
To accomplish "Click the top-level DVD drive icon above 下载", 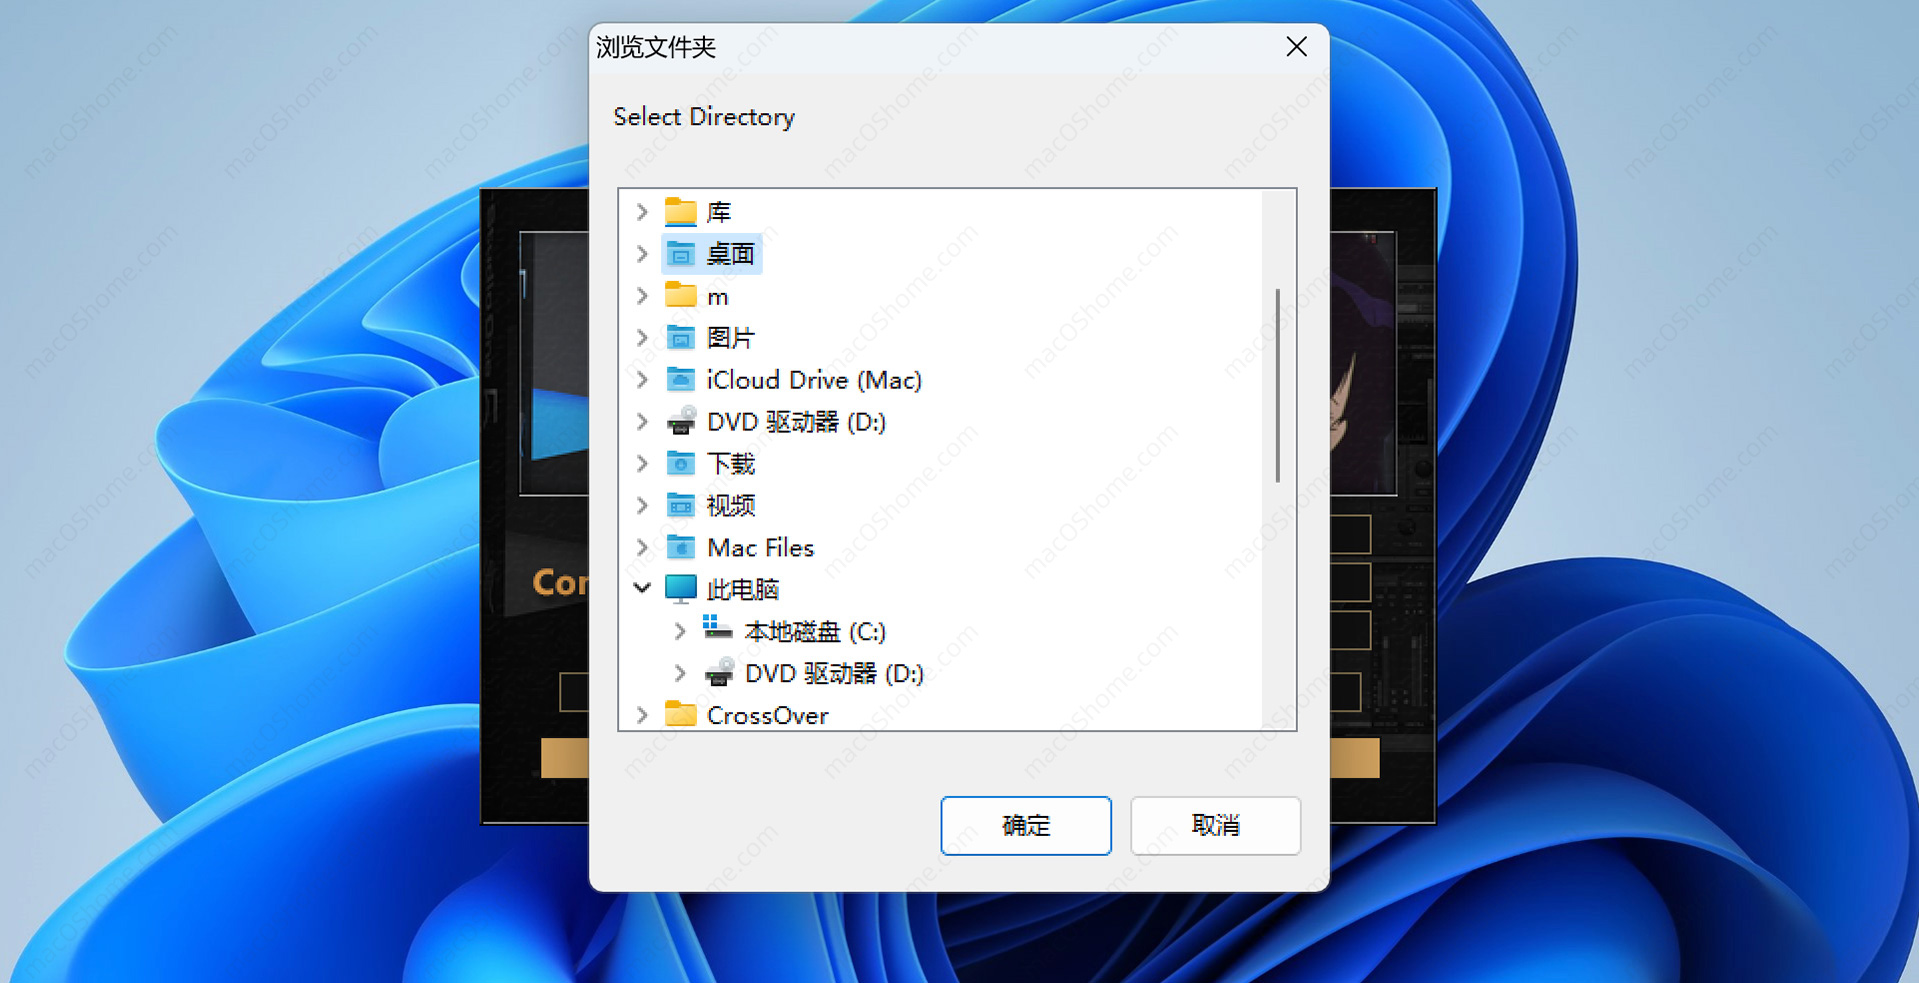I will 681,422.
